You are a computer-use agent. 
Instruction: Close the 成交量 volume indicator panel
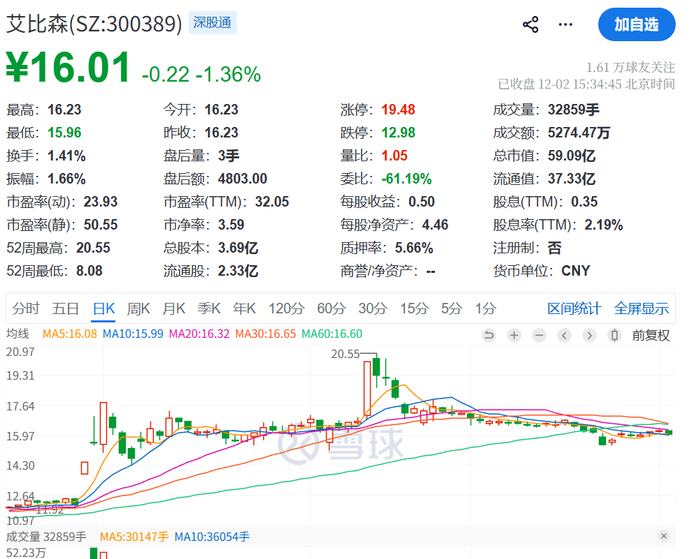pos(664,536)
